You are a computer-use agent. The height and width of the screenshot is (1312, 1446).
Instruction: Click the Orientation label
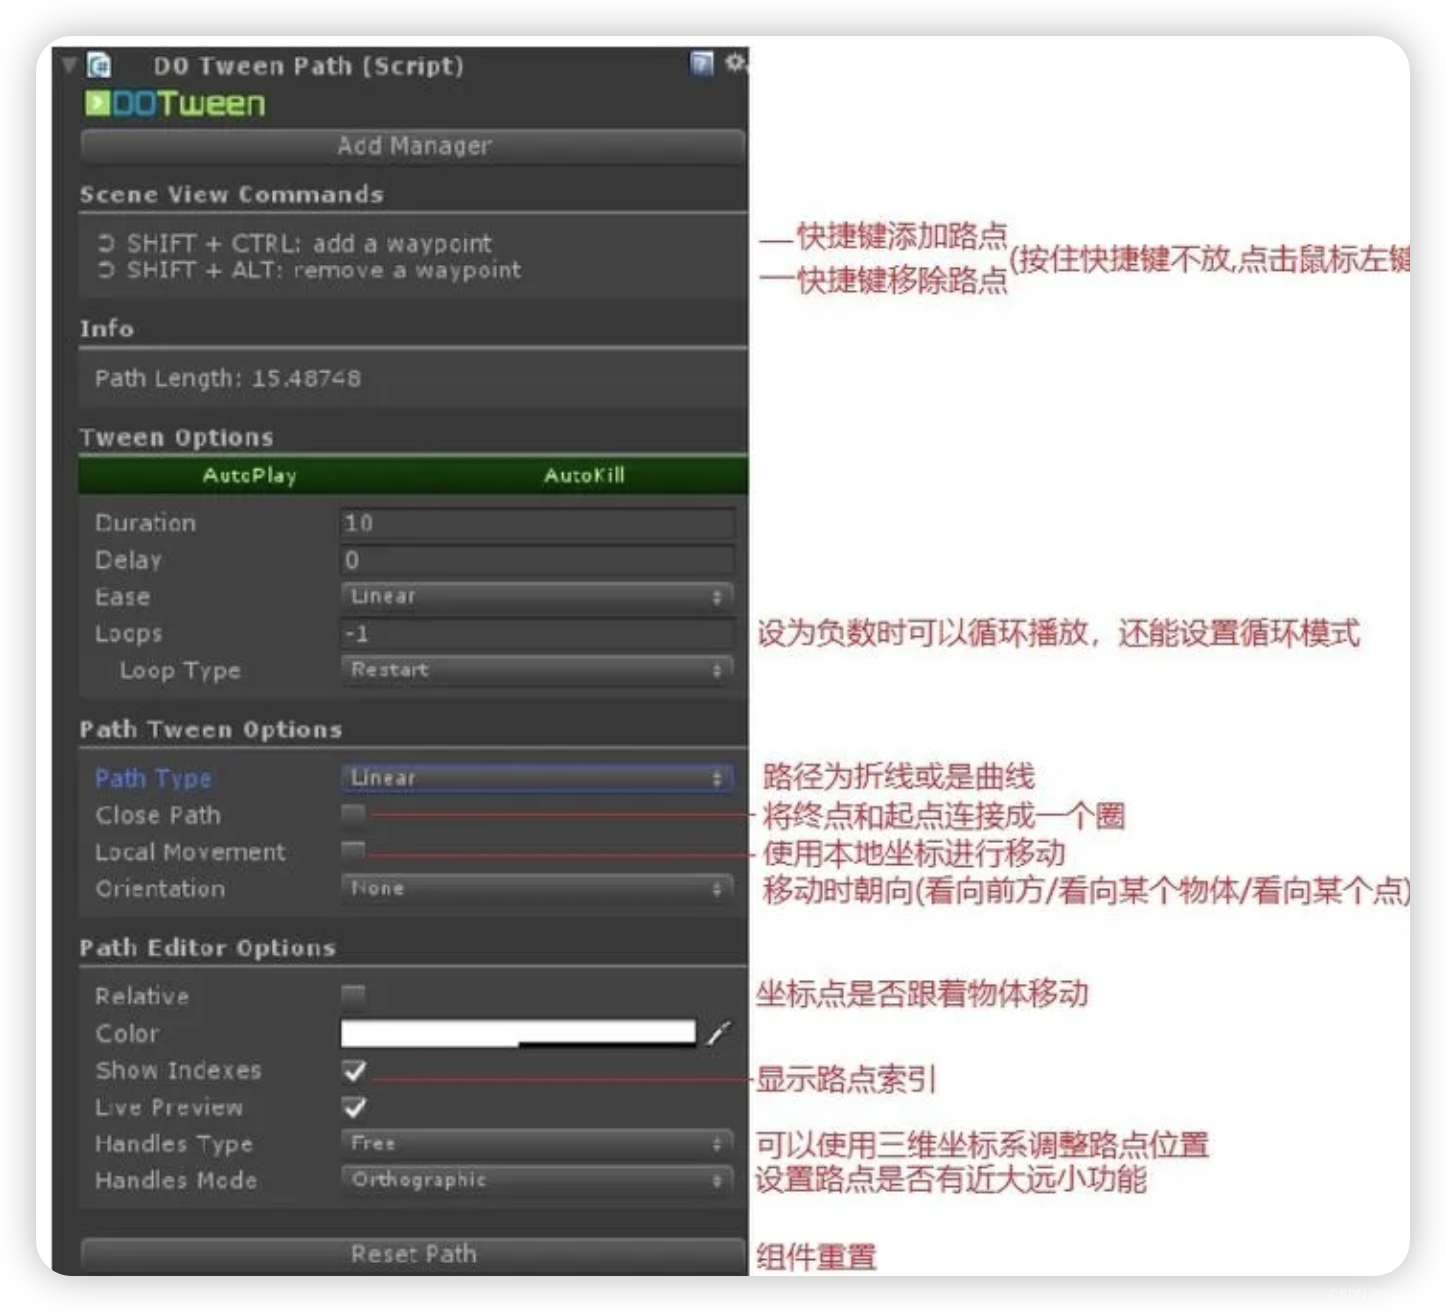coord(160,888)
